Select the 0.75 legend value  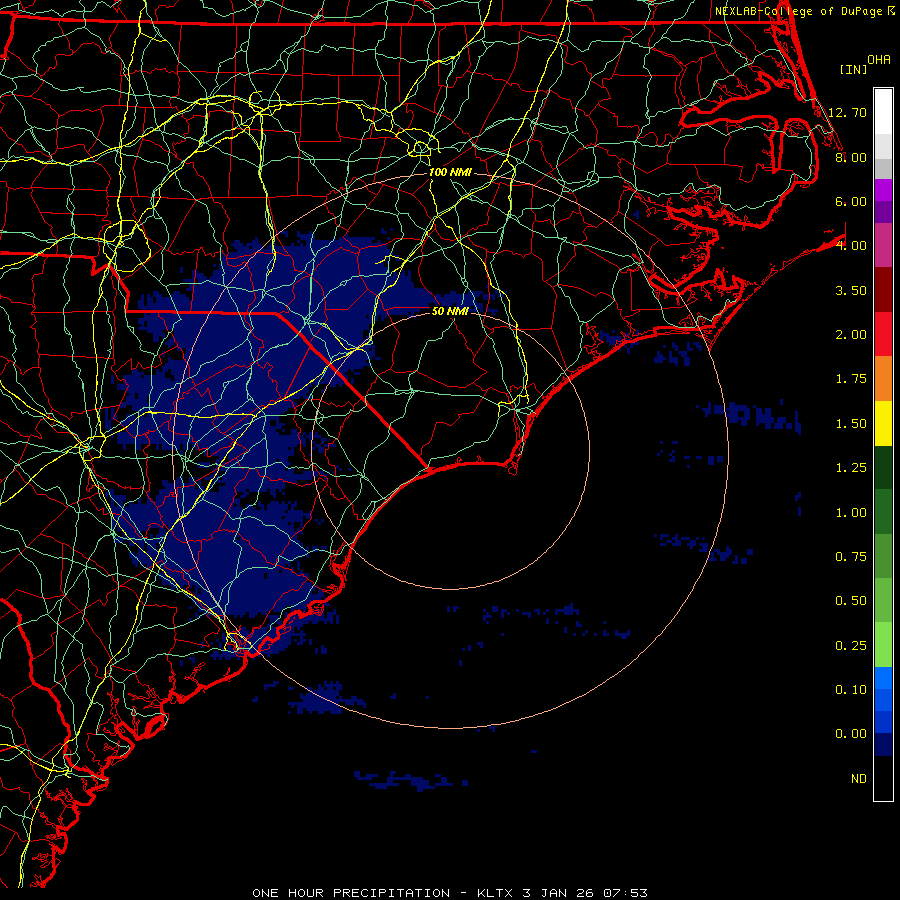(x=851, y=557)
